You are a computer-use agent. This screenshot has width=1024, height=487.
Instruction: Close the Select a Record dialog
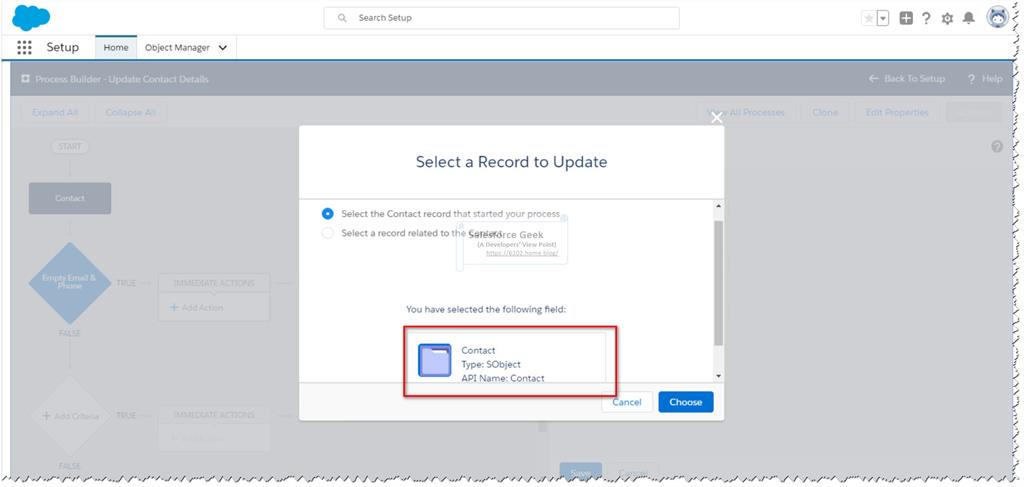716,118
